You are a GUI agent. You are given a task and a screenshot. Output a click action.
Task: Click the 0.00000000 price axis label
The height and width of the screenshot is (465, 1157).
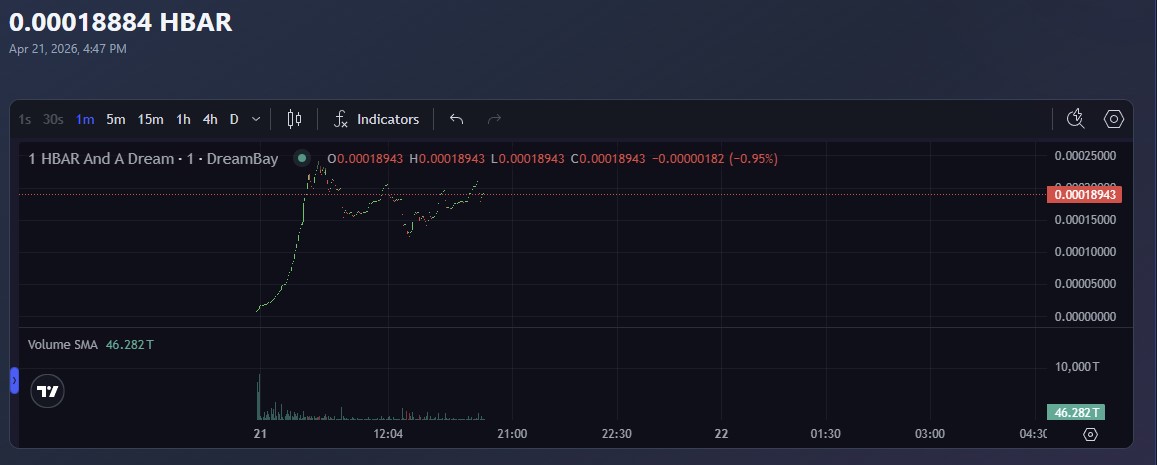click(1085, 317)
